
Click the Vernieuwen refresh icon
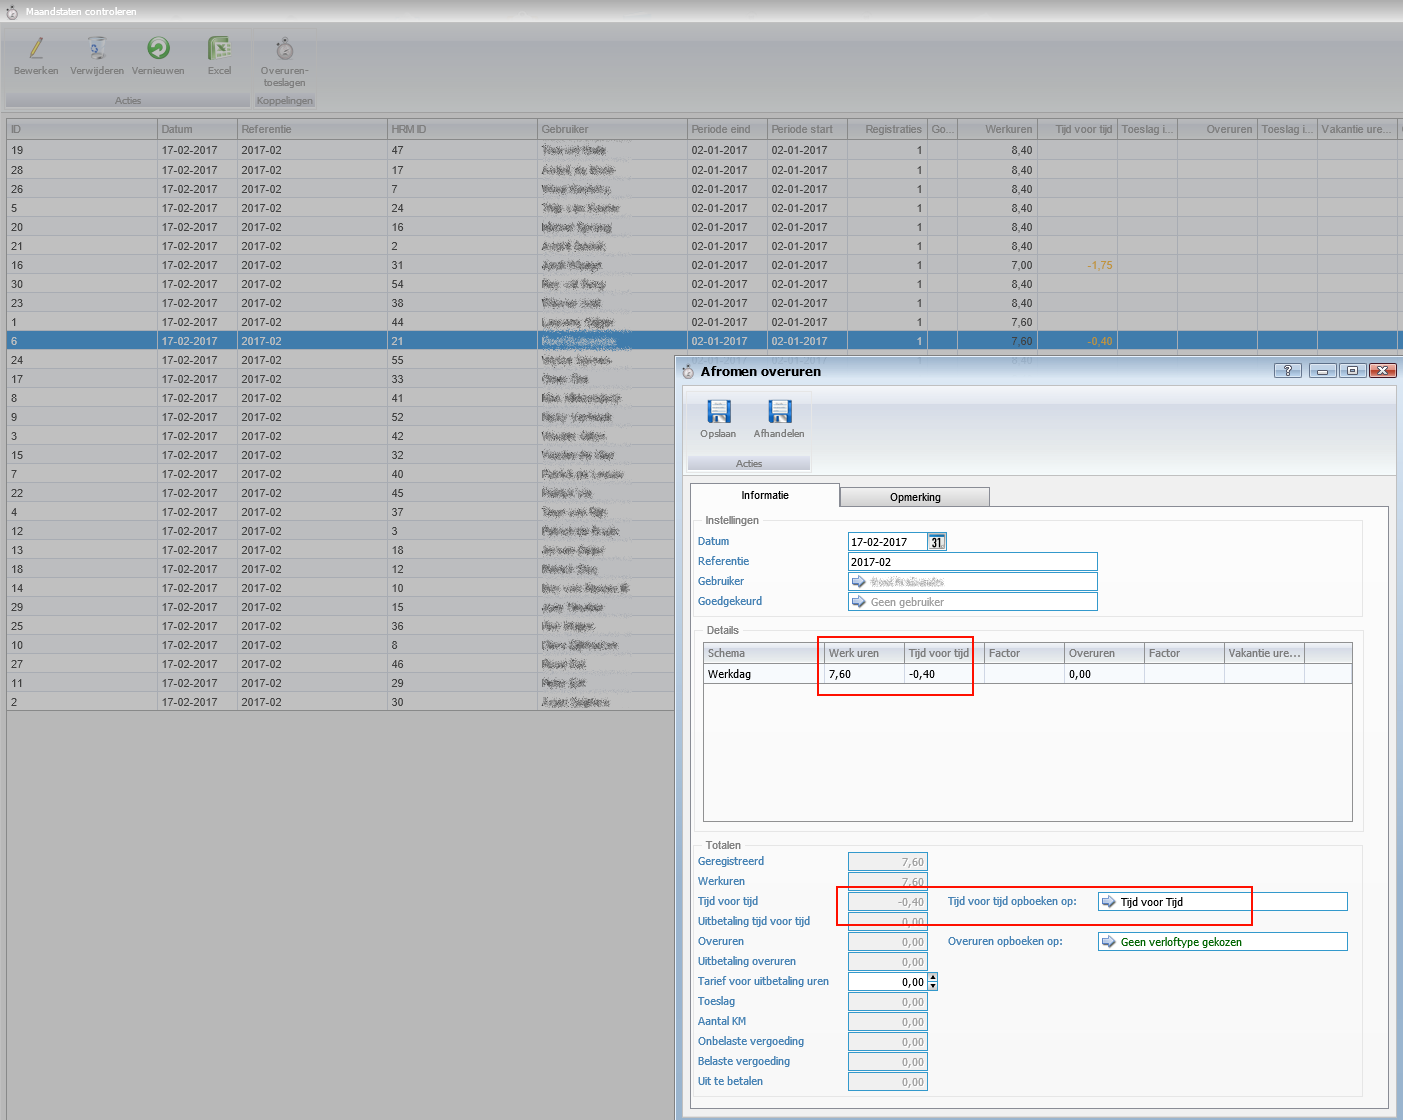point(158,49)
